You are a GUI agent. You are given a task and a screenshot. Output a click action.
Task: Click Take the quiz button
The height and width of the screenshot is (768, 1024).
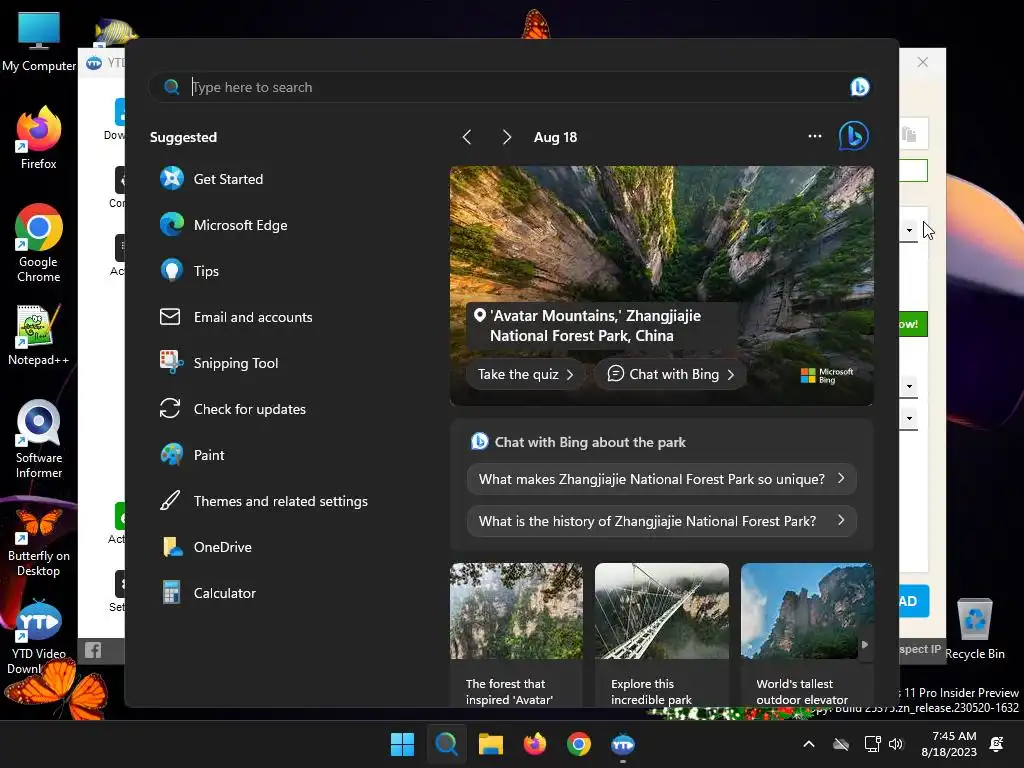pos(525,374)
